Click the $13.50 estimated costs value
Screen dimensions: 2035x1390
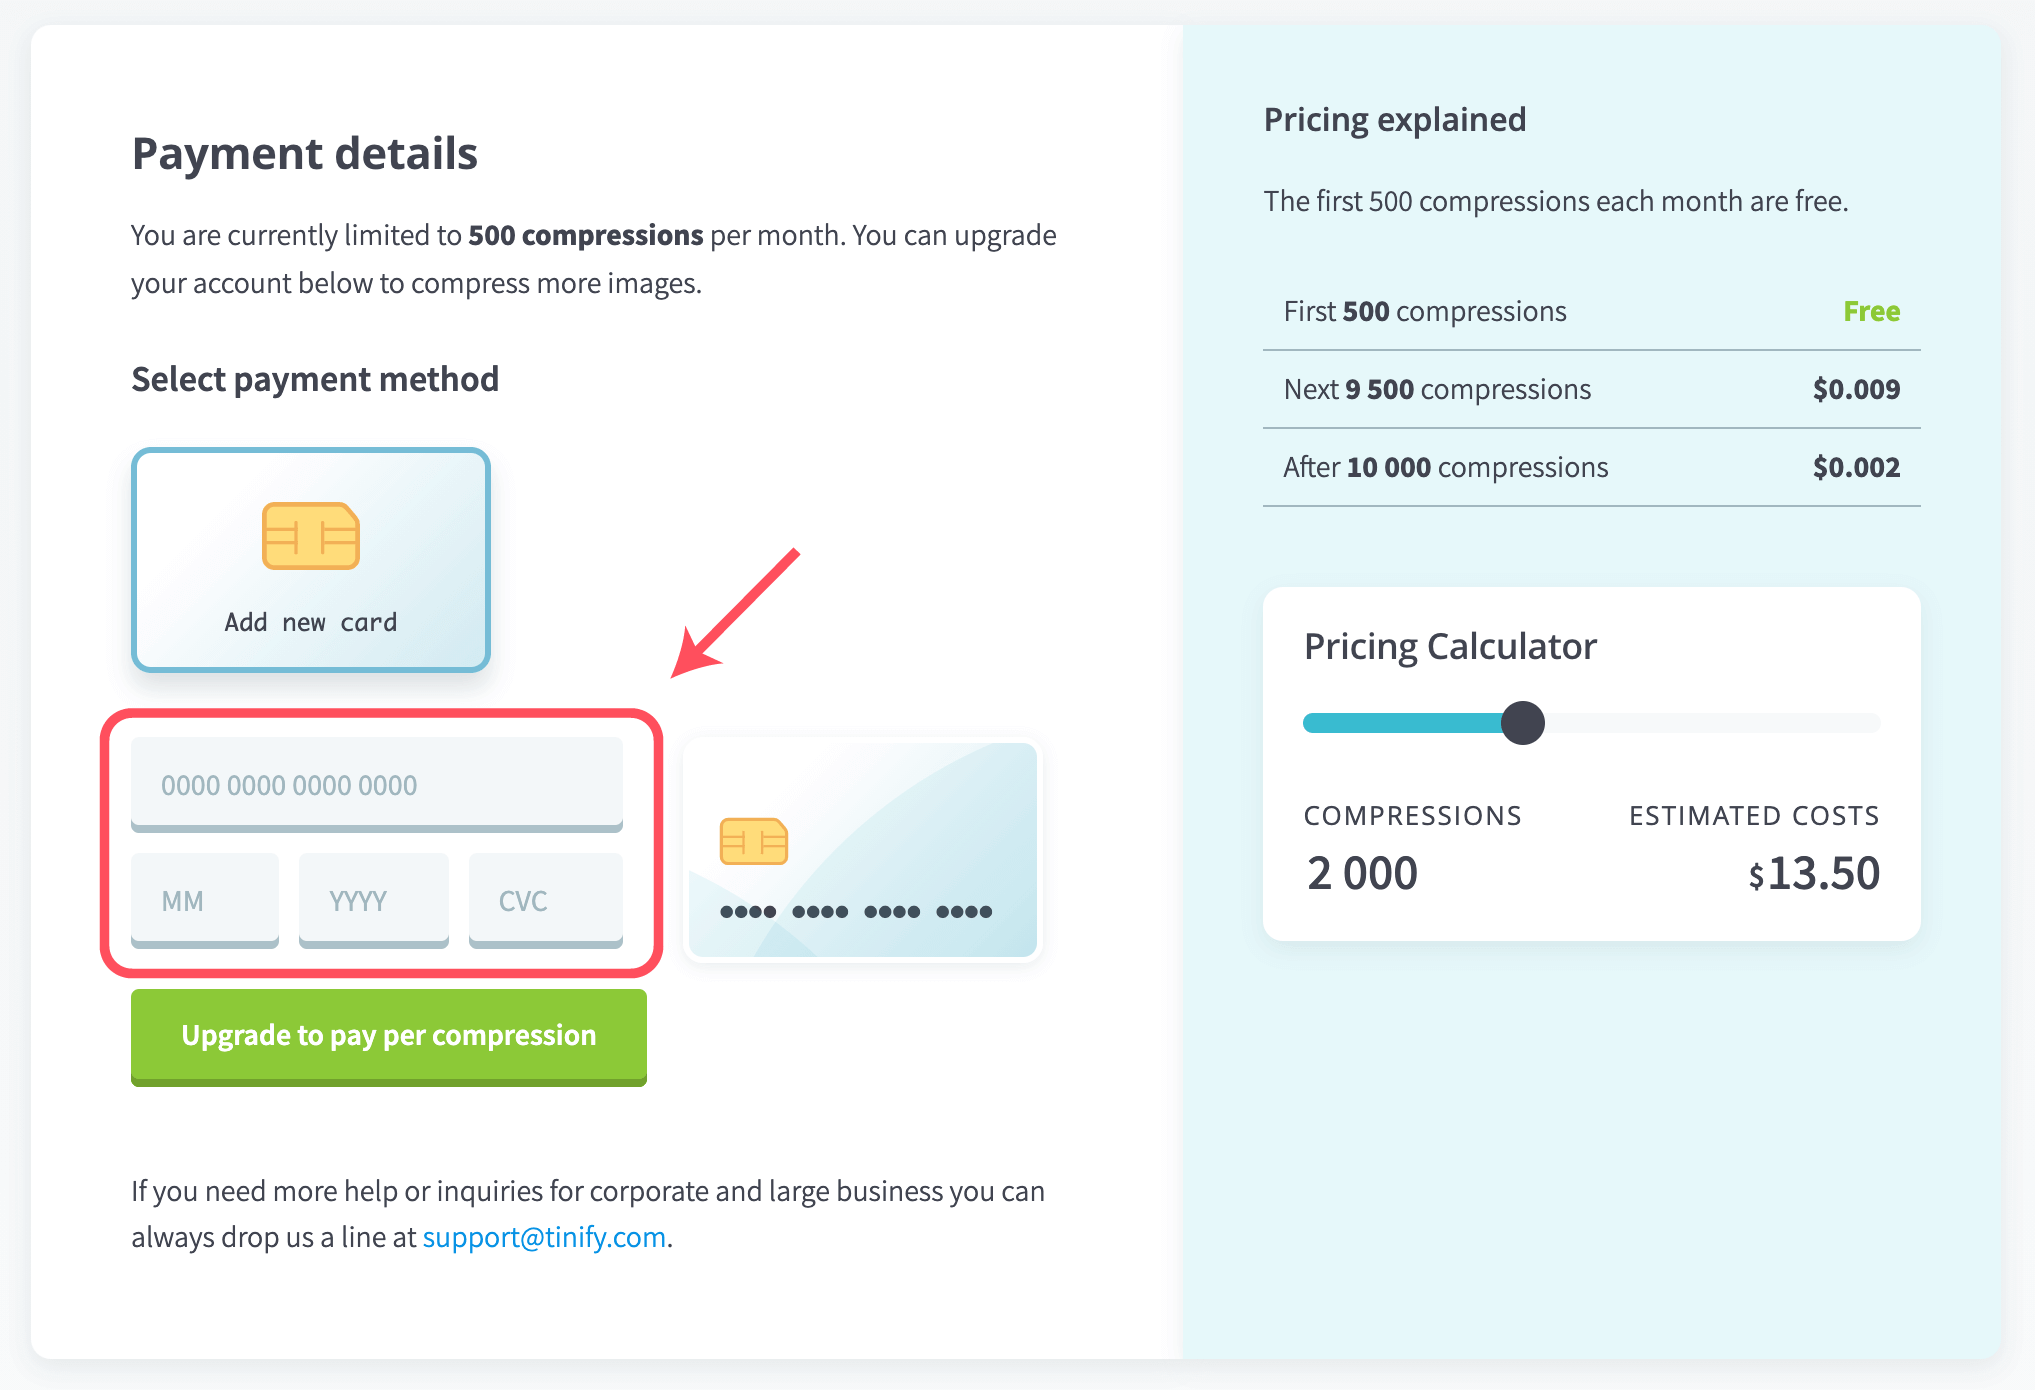[x=1814, y=873]
